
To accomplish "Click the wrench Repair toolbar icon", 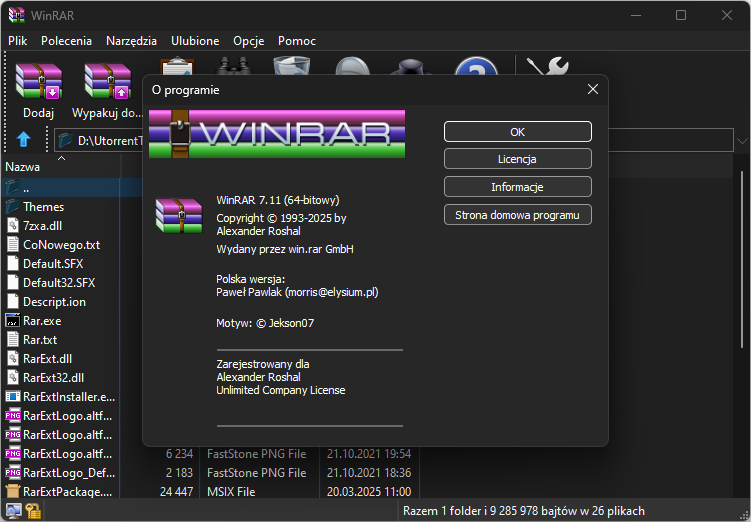I will (x=547, y=66).
